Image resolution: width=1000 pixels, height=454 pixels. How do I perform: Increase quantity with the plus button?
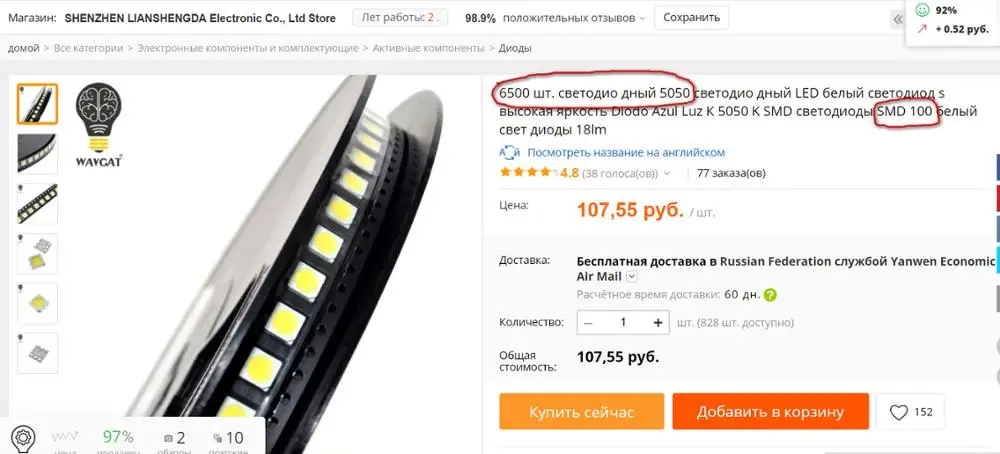click(x=658, y=323)
